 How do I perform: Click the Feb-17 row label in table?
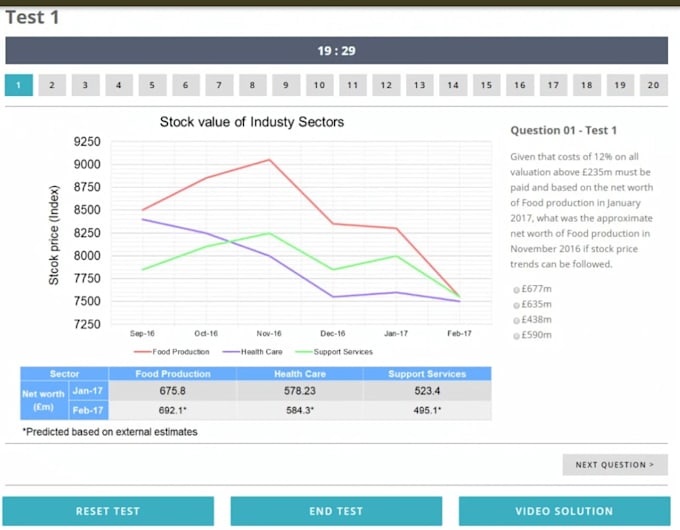tap(88, 410)
